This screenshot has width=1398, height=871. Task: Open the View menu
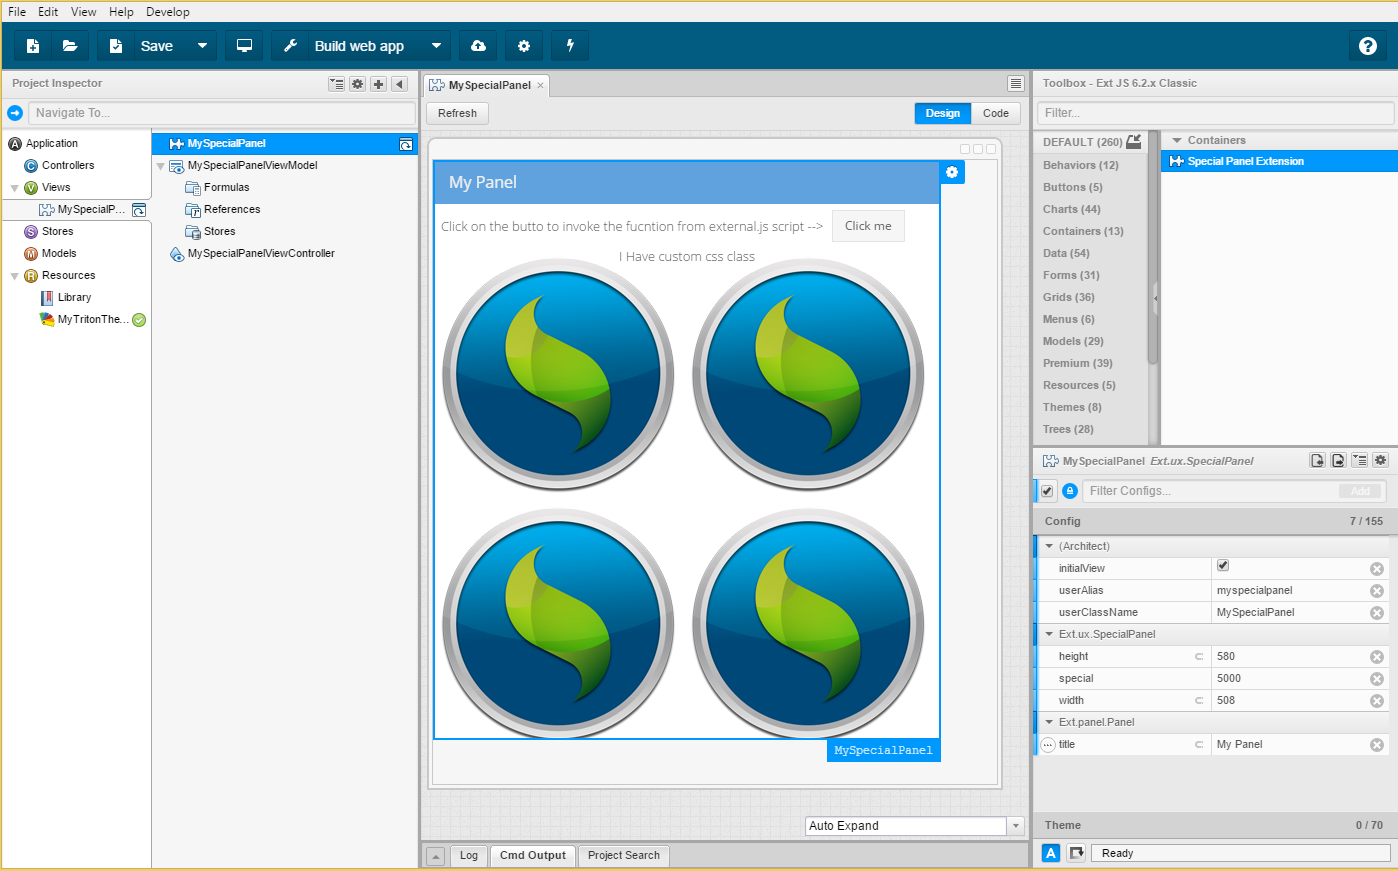[x=84, y=12]
